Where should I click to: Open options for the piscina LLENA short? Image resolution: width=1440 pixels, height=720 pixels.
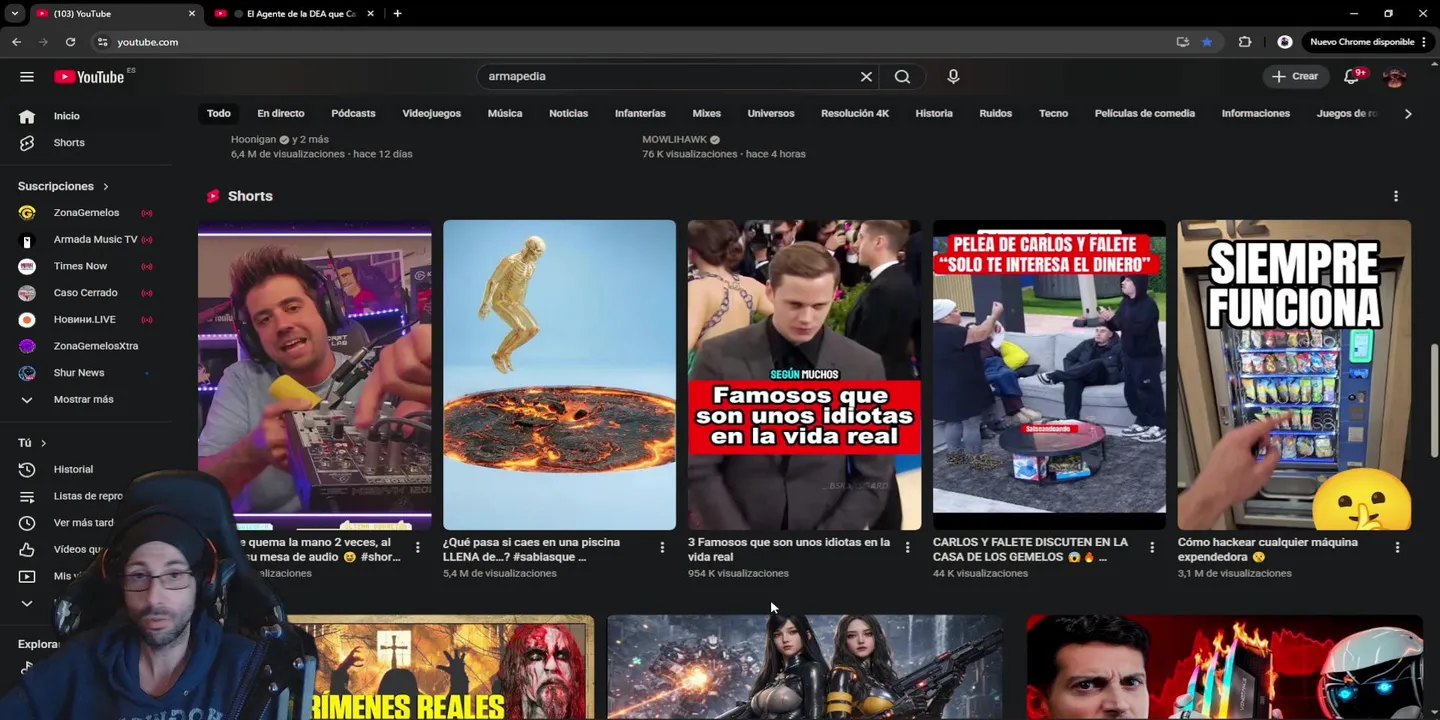662,547
